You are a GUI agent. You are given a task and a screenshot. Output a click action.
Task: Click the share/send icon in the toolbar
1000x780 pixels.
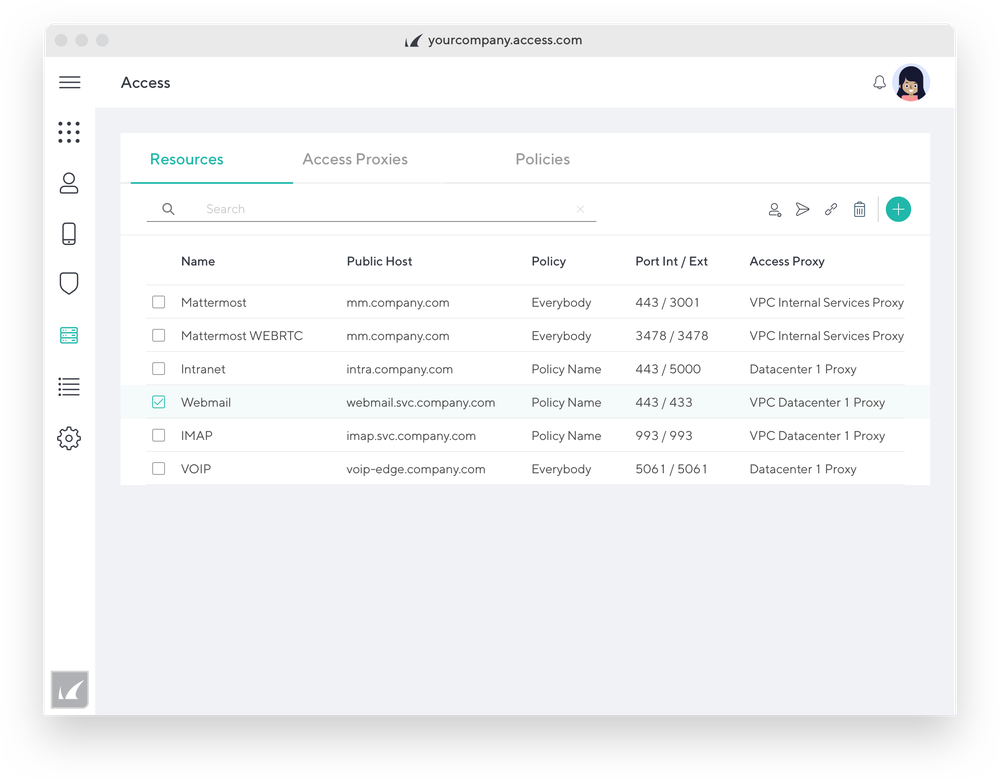coord(803,209)
